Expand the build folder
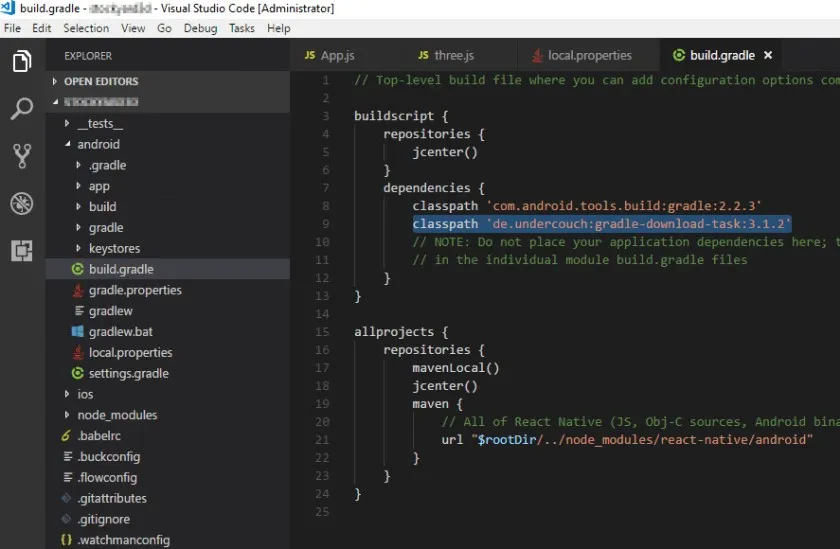 pos(78,206)
